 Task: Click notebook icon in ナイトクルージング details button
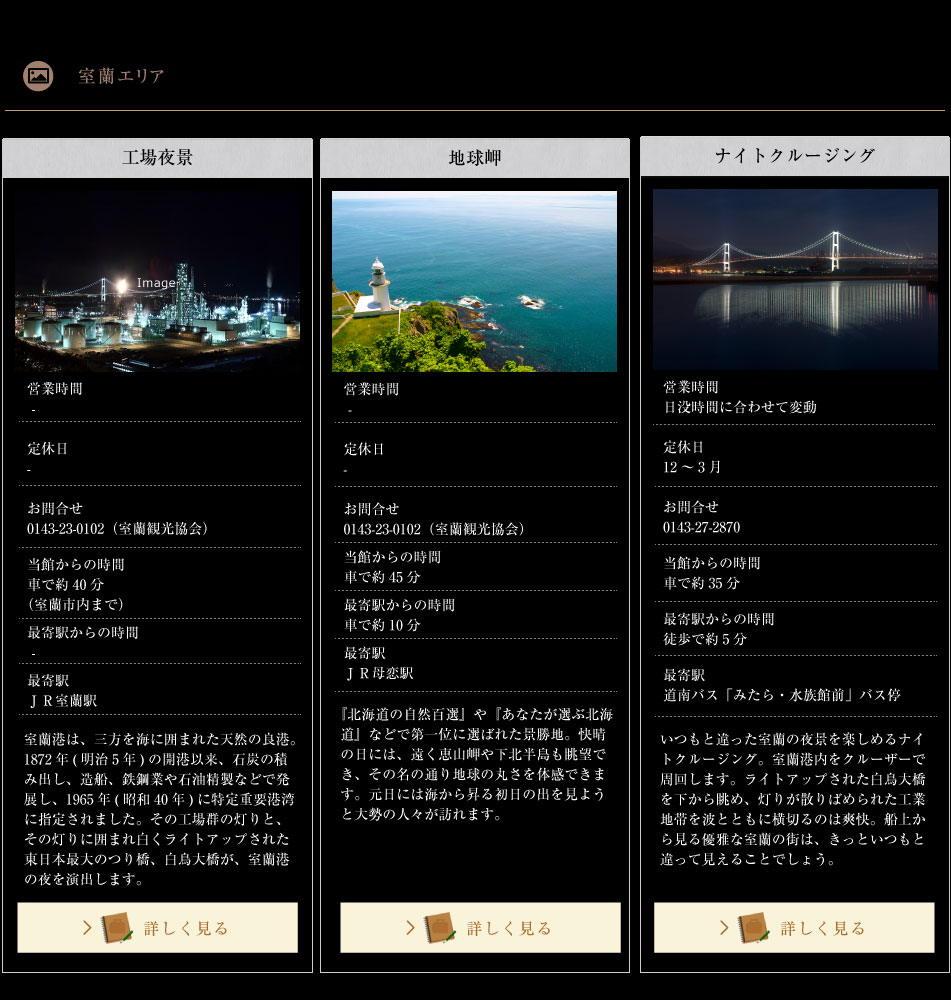point(754,928)
